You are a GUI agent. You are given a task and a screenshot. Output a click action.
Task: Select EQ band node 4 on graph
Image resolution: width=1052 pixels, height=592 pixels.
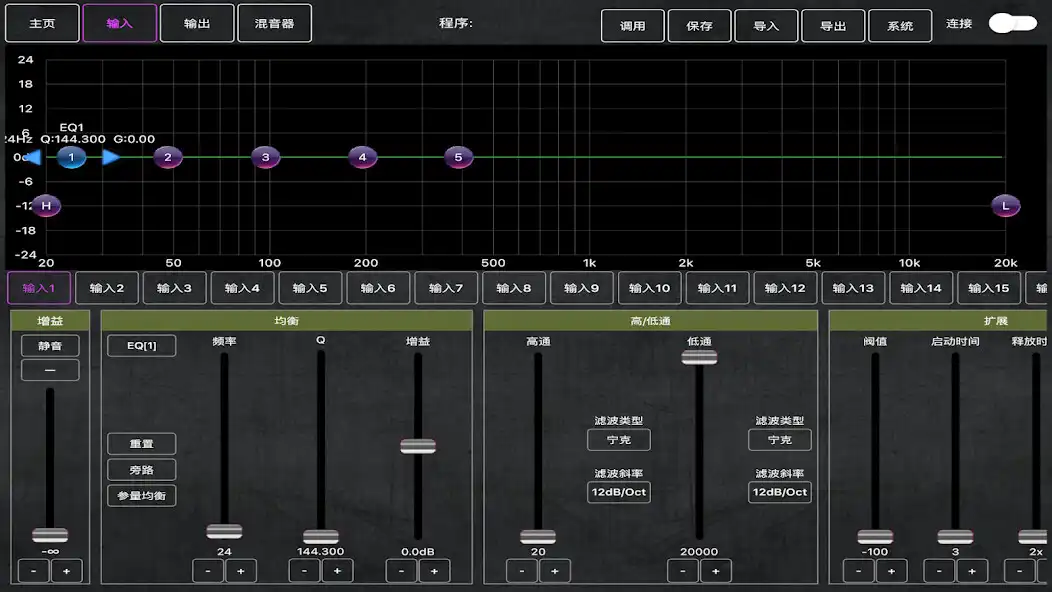(362, 157)
